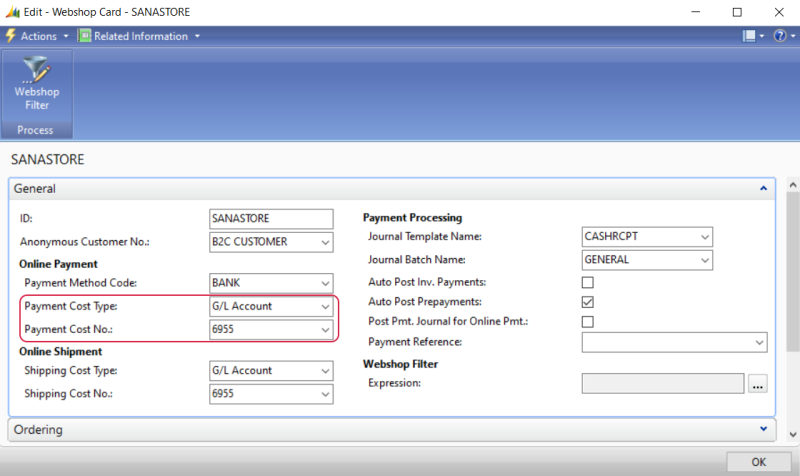
Task: Expand the Ordering section
Action: pyautogui.click(x=764, y=429)
